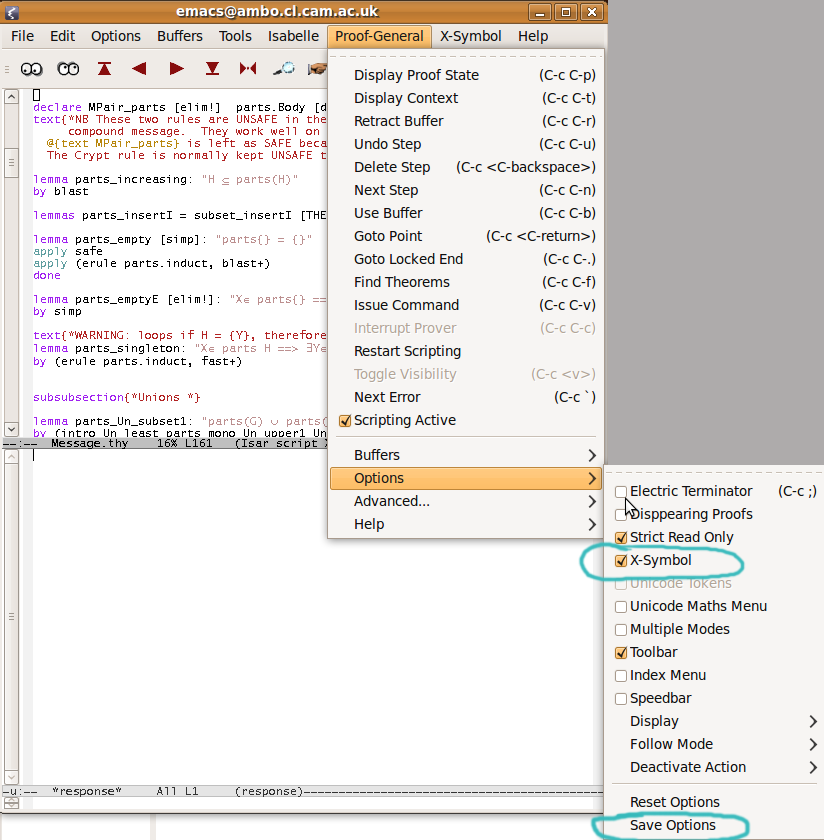
Task: Select Restart Scripting from the menu
Action: point(407,352)
